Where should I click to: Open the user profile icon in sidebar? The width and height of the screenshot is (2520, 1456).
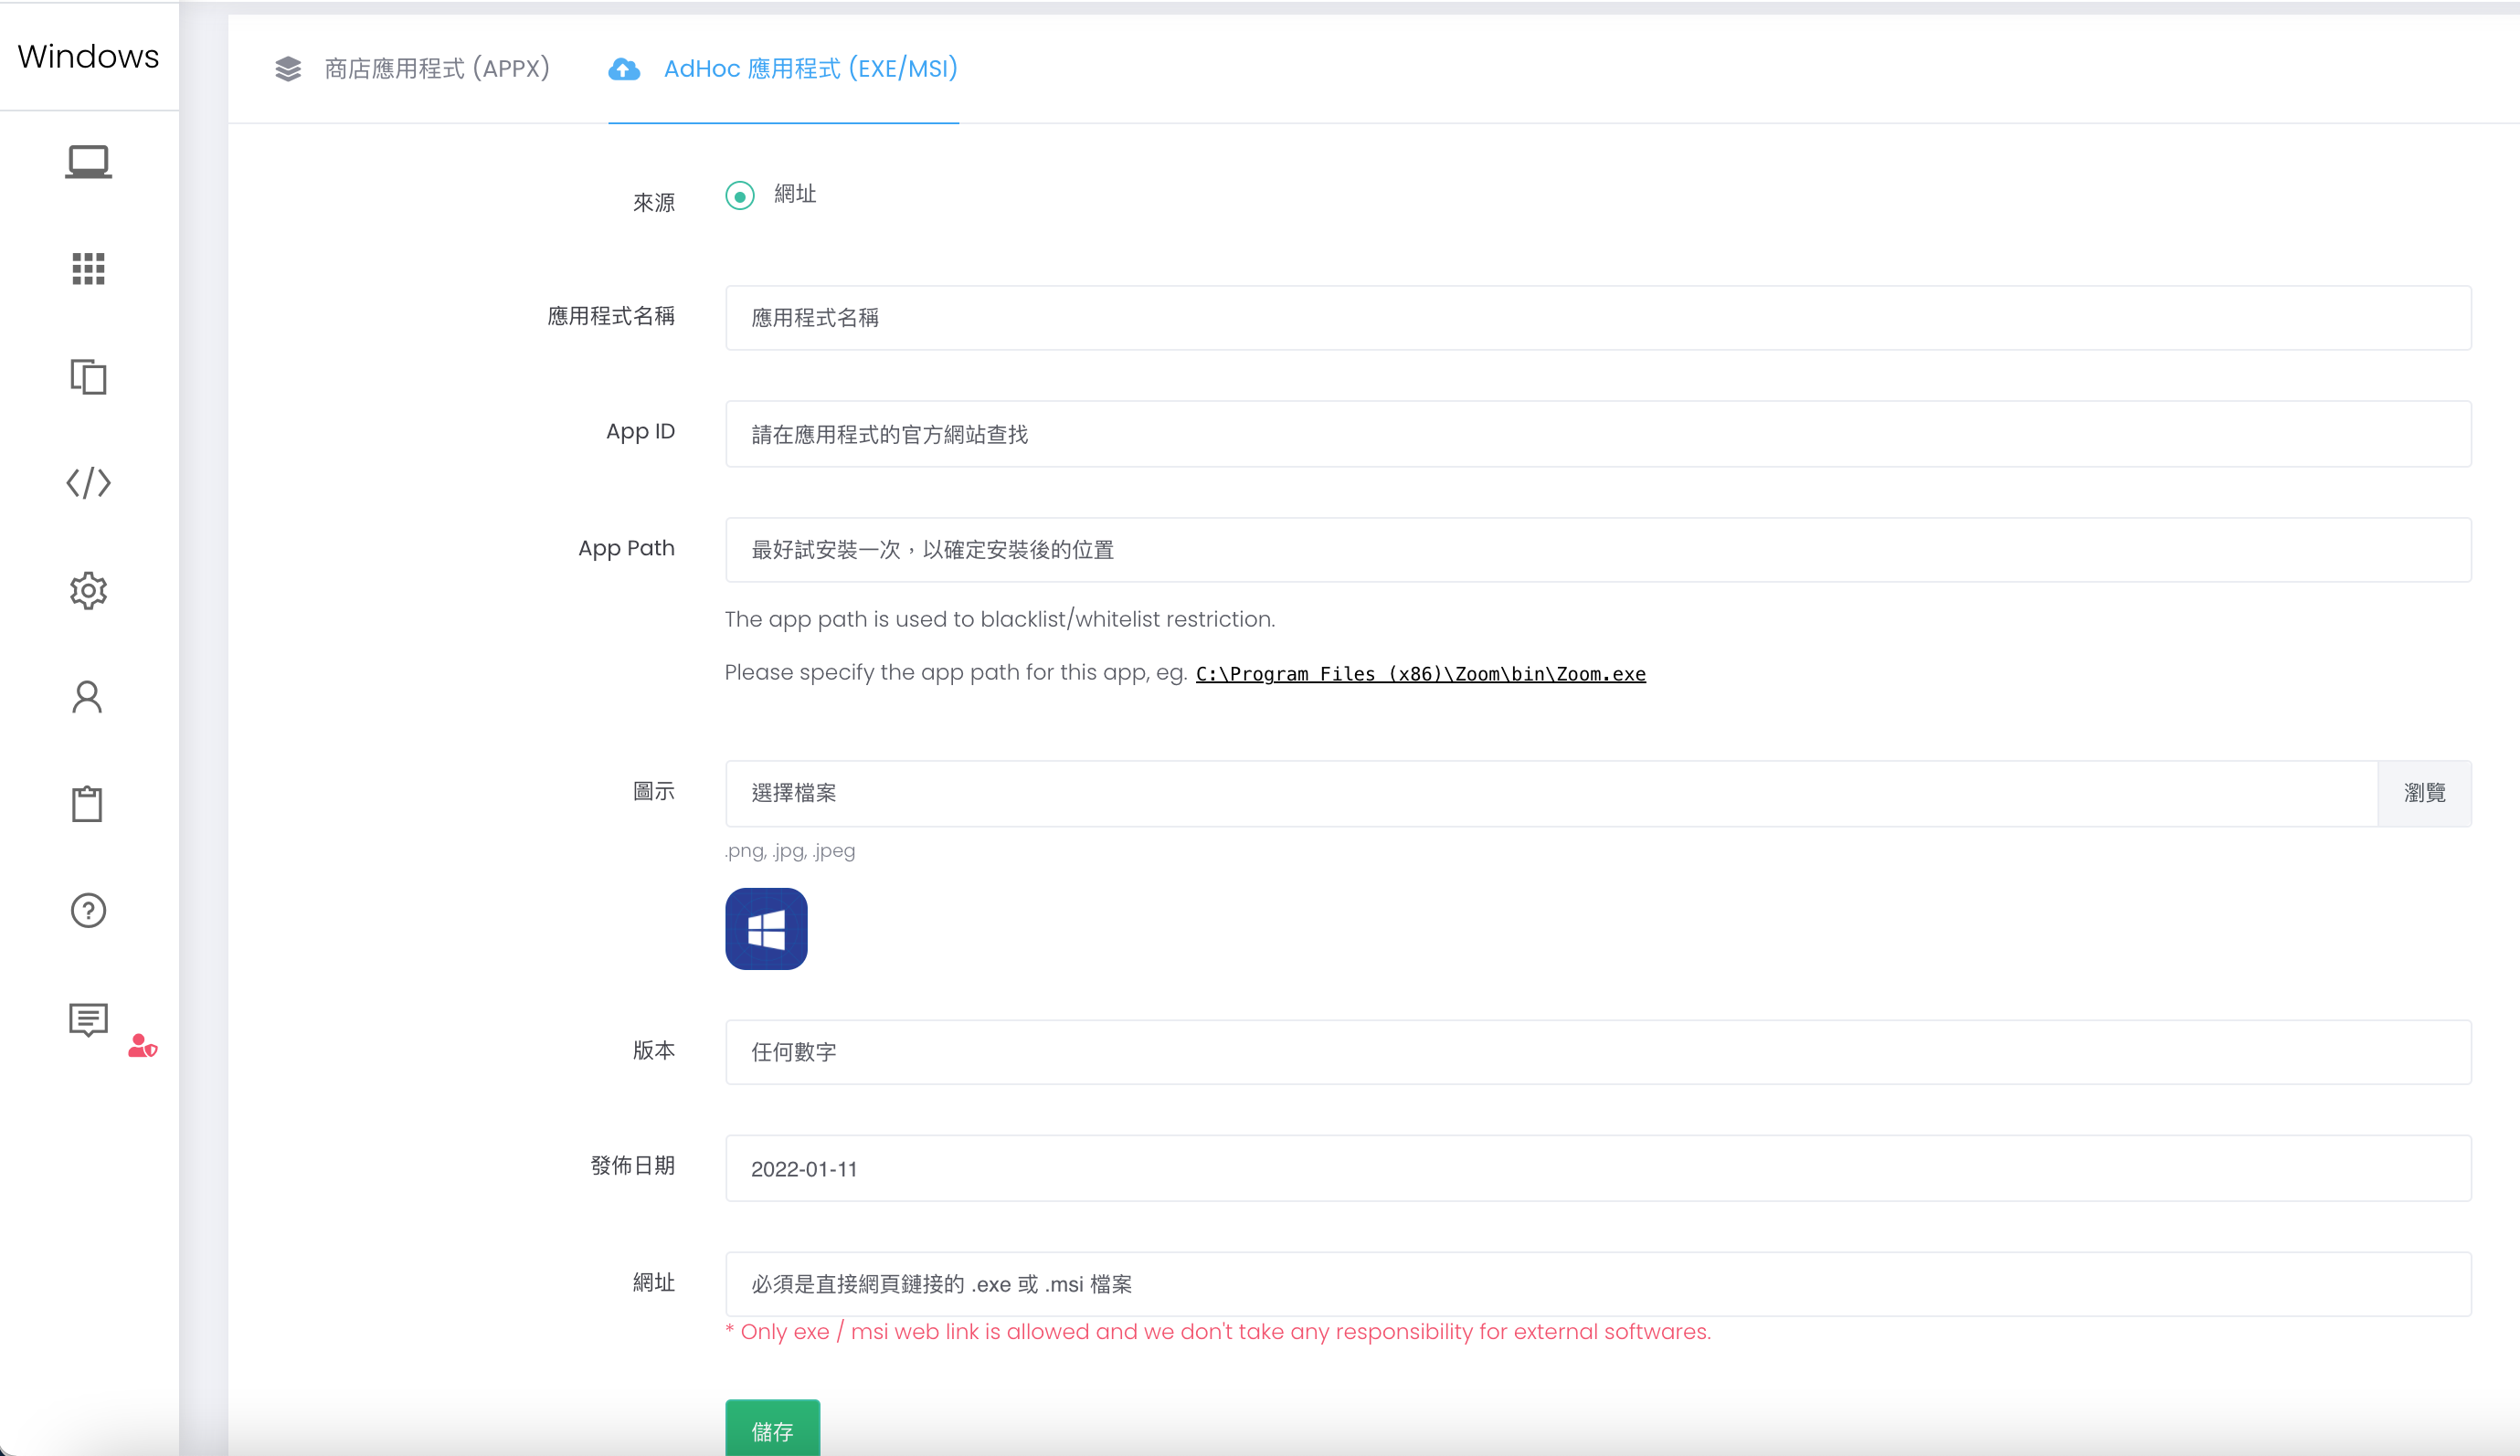point(88,697)
